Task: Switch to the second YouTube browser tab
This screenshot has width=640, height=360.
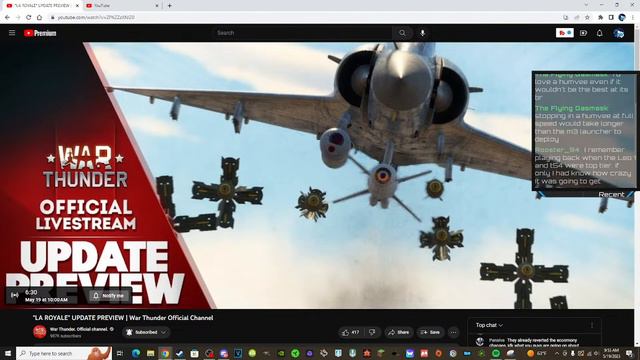Action: click(x=122, y=6)
